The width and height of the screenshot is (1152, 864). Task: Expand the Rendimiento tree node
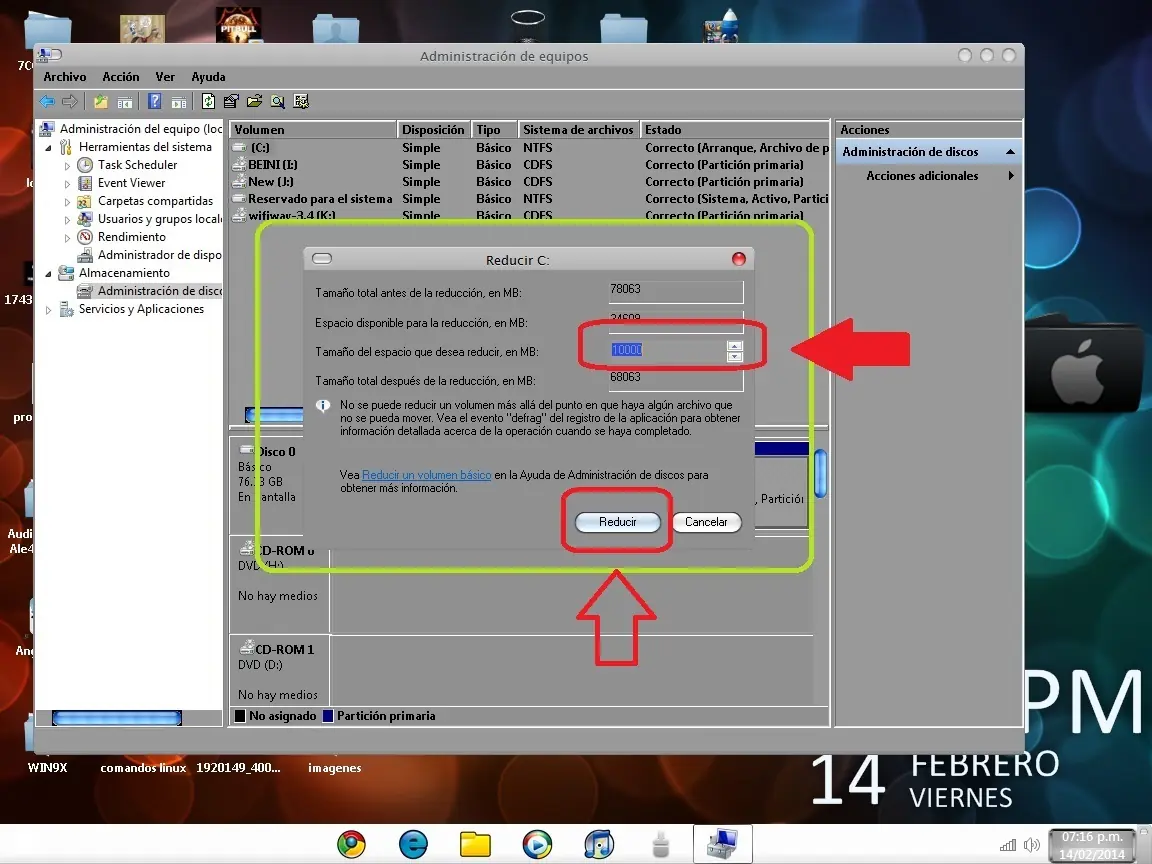pyautogui.click(x=68, y=237)
